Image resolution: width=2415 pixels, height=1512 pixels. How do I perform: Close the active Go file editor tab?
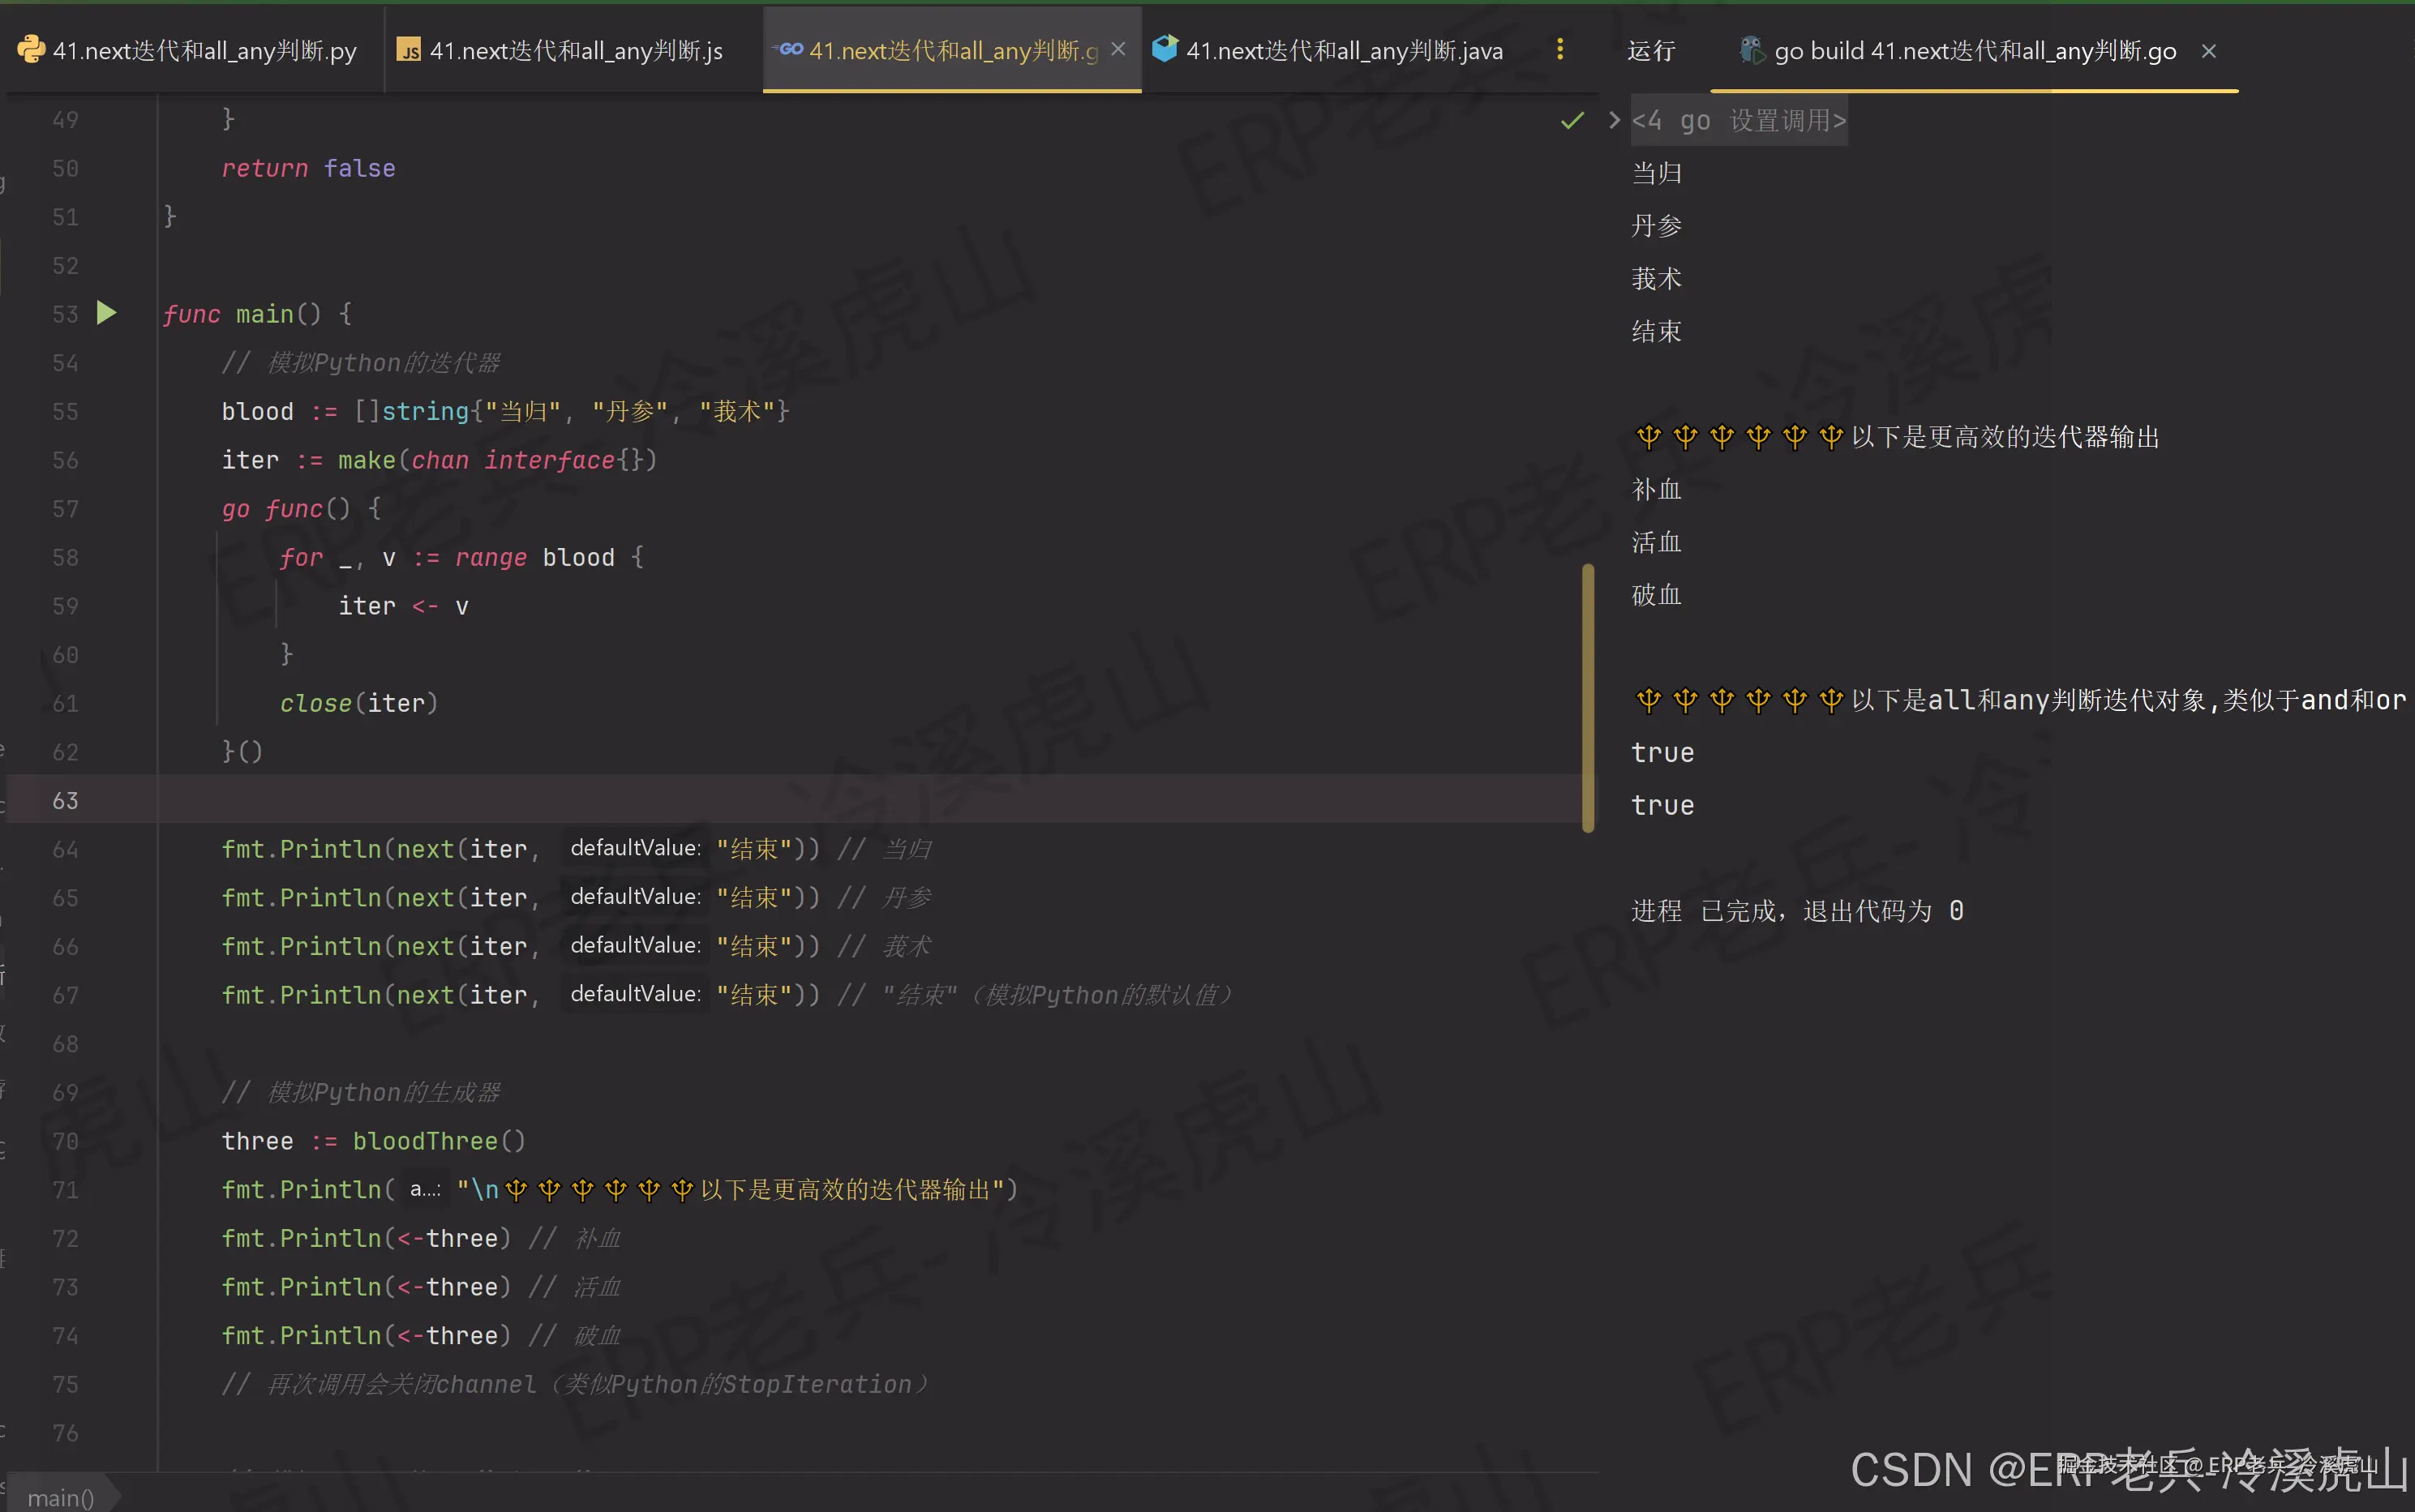tap(1118, 49)
